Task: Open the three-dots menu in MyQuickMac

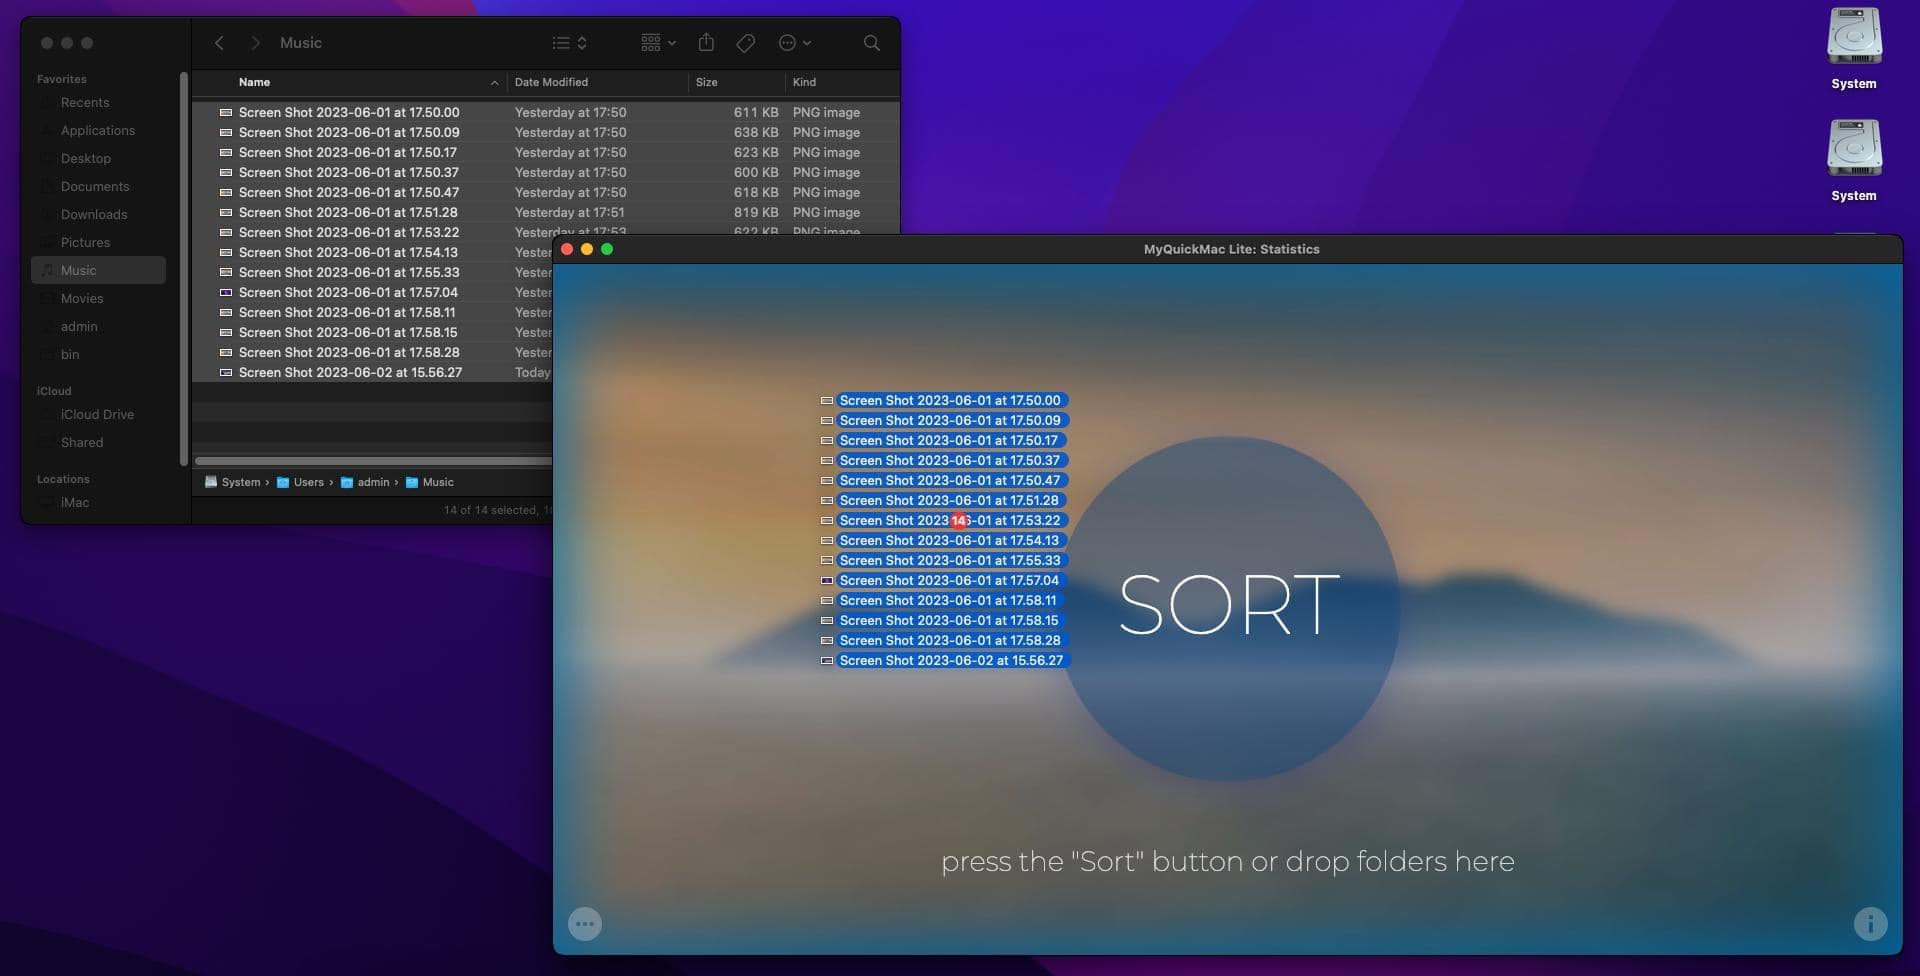Action: pyautogui.click(x=585, y=923)
